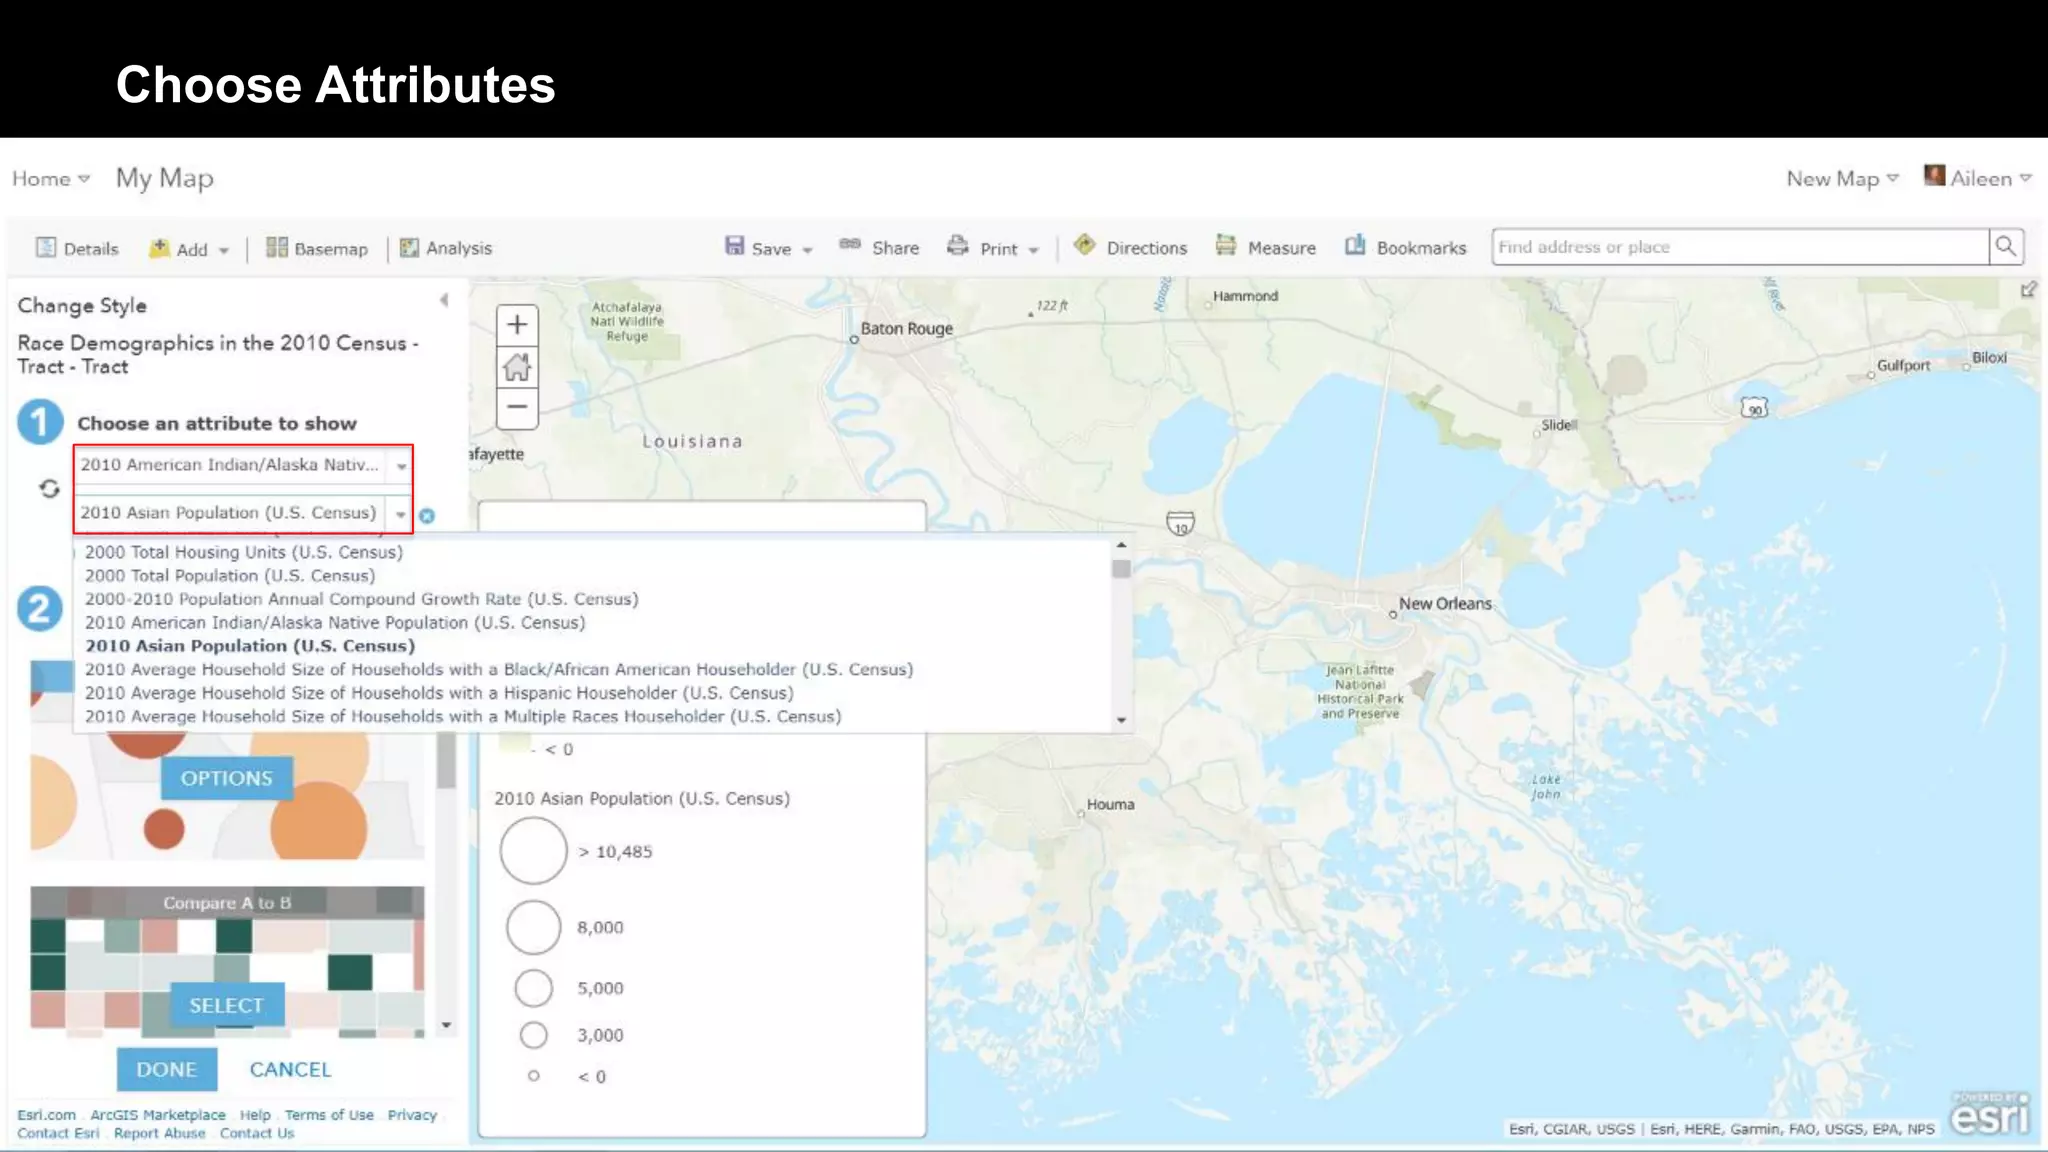This screenshot has height=1152, width=2048.
Task: Click the map zoom out minus button
Action: pos(517,407)
